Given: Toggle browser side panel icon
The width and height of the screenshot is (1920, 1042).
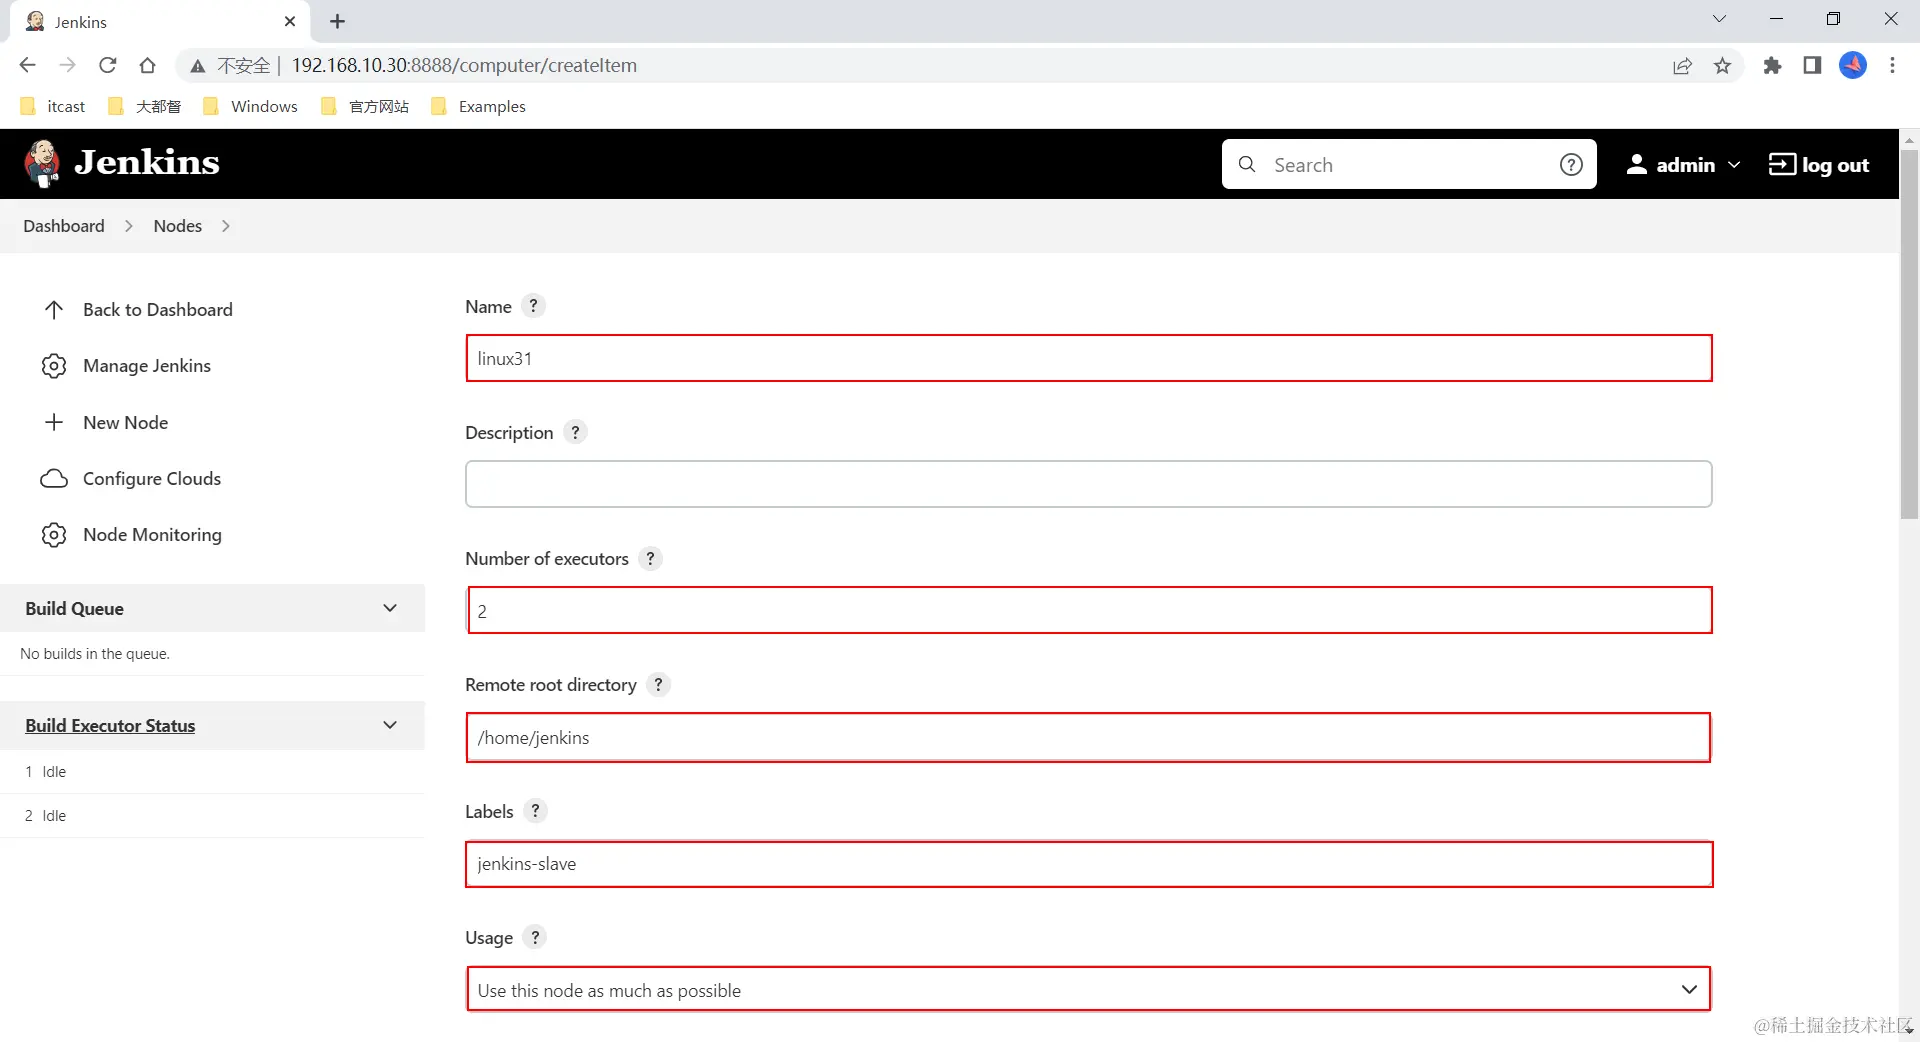Looking at the screenshot, I should click(1812, 66).
